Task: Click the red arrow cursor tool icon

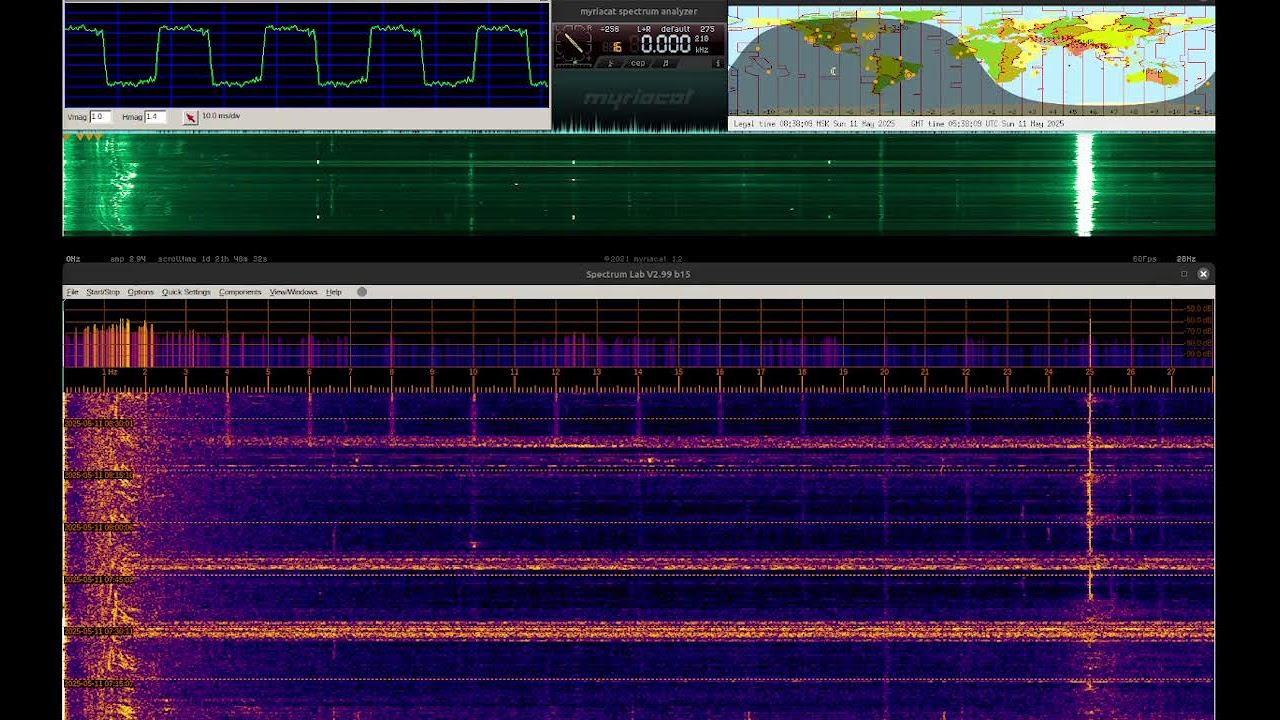Action: [x=190, y=117]
